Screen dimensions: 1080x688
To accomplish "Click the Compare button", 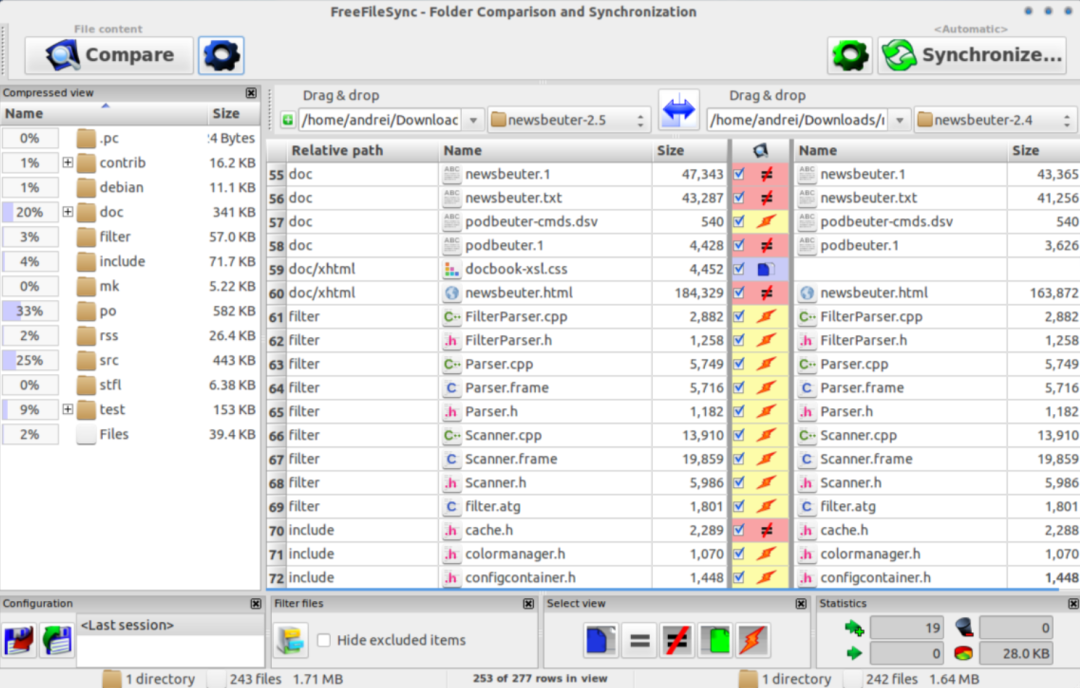I will click(110, 55).
